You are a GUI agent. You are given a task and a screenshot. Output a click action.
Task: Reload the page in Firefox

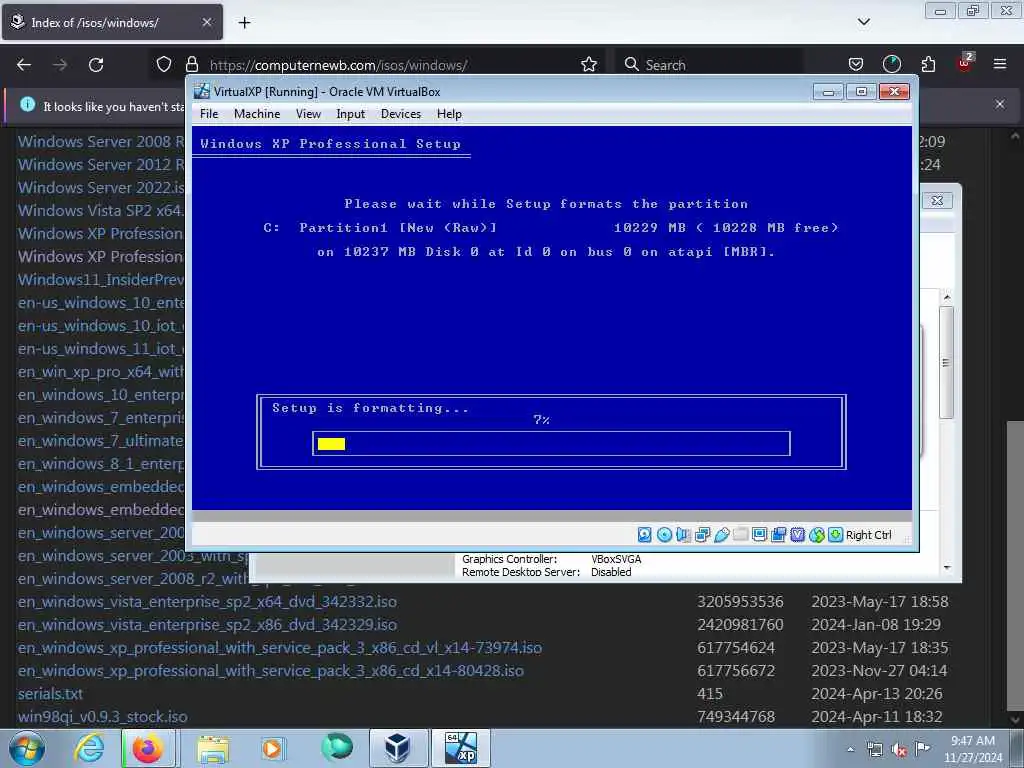click(96, 65)
